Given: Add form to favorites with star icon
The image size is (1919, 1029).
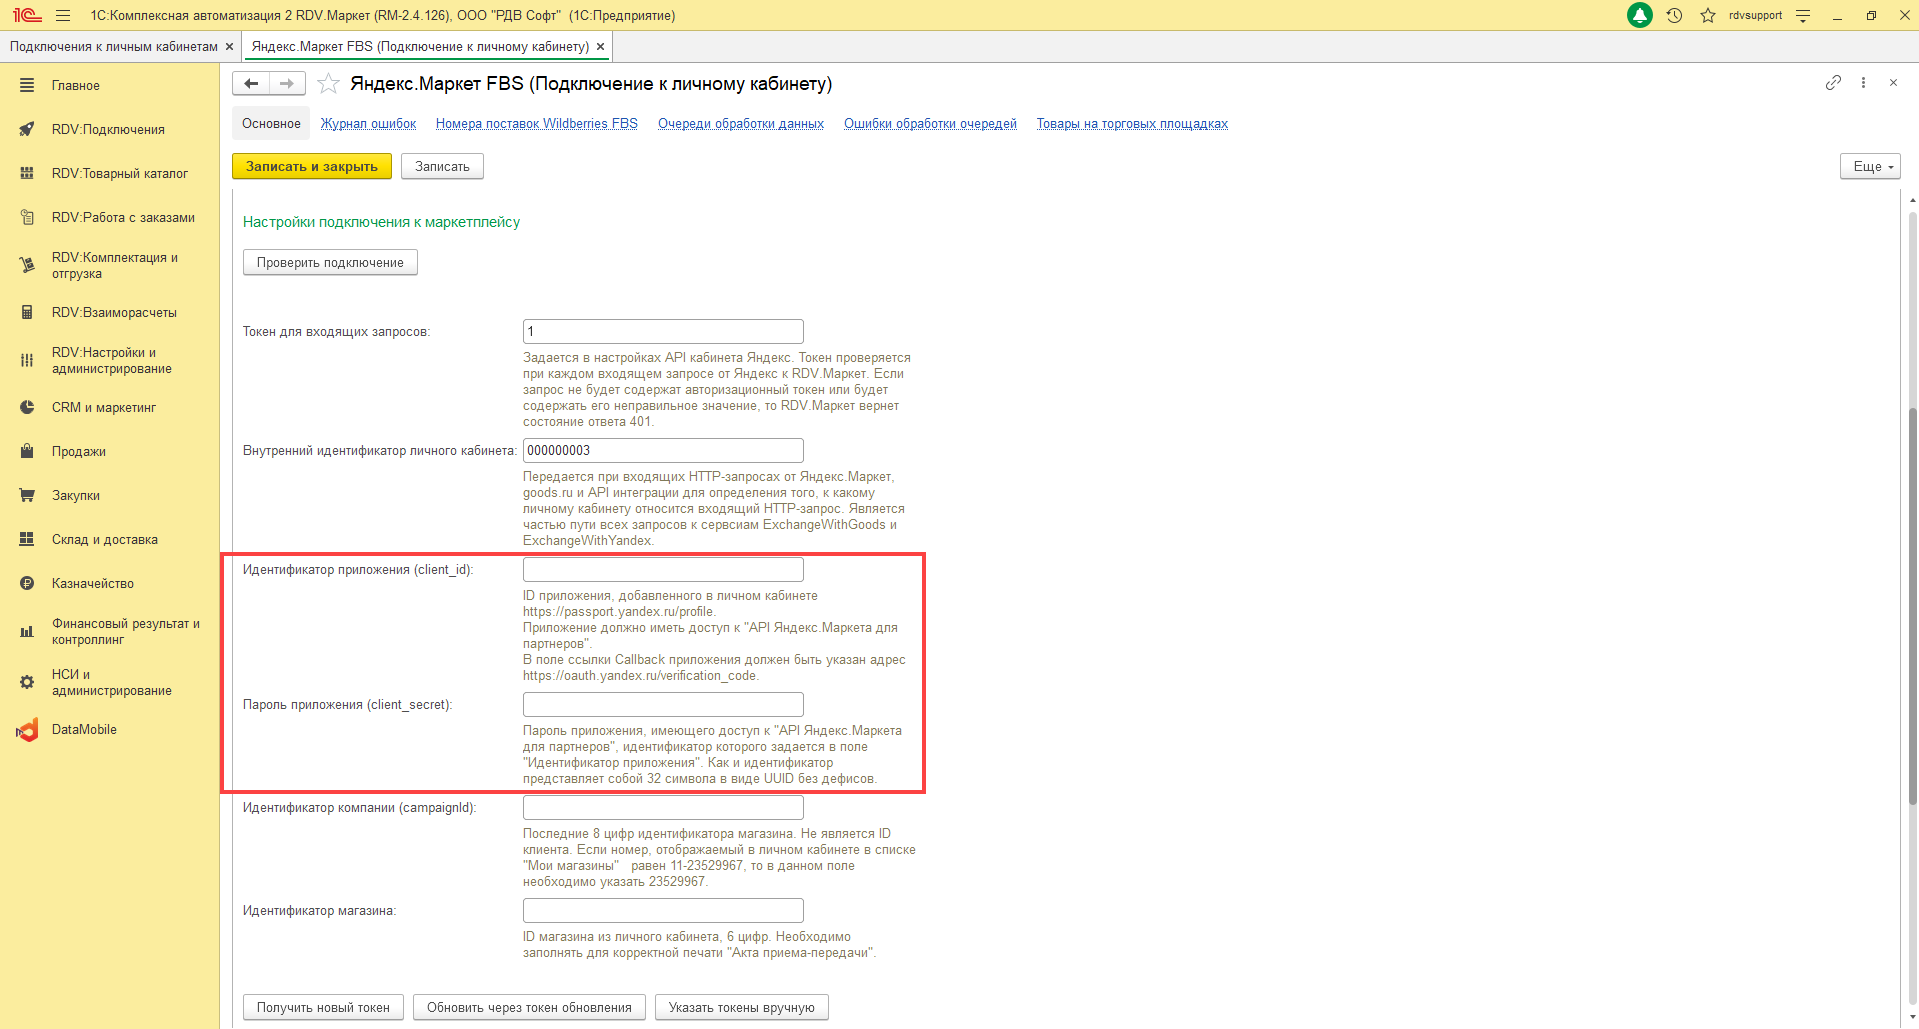Looking at the screenshot, I should (328, 84).
